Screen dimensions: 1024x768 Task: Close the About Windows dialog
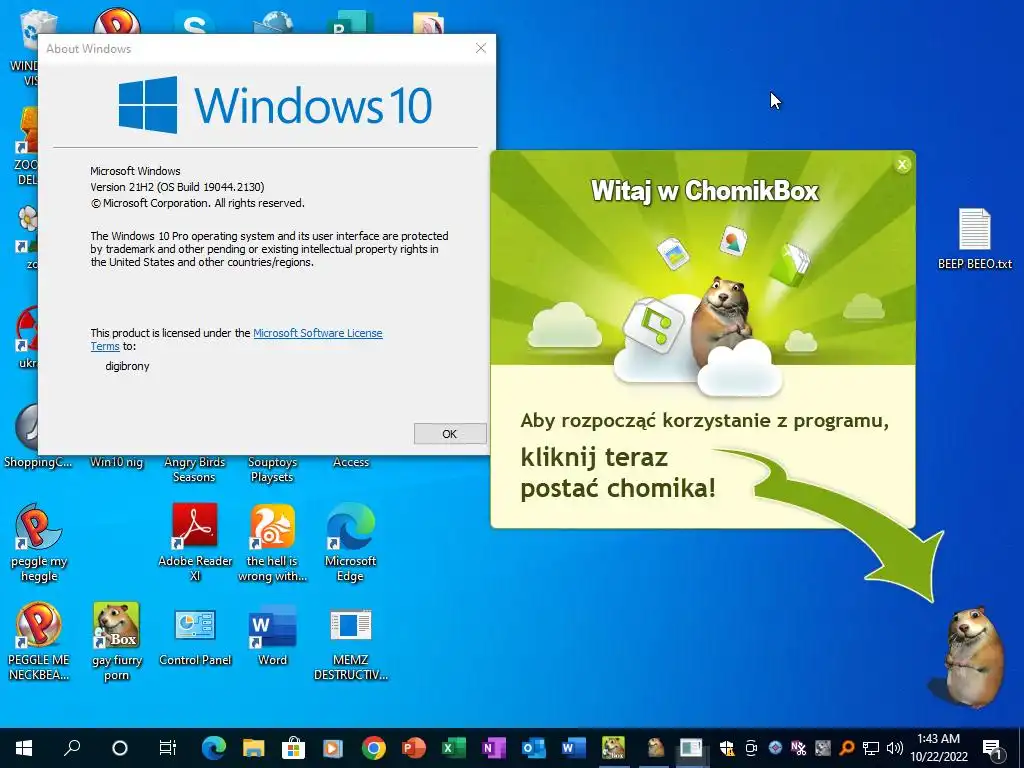coord(481,48)
